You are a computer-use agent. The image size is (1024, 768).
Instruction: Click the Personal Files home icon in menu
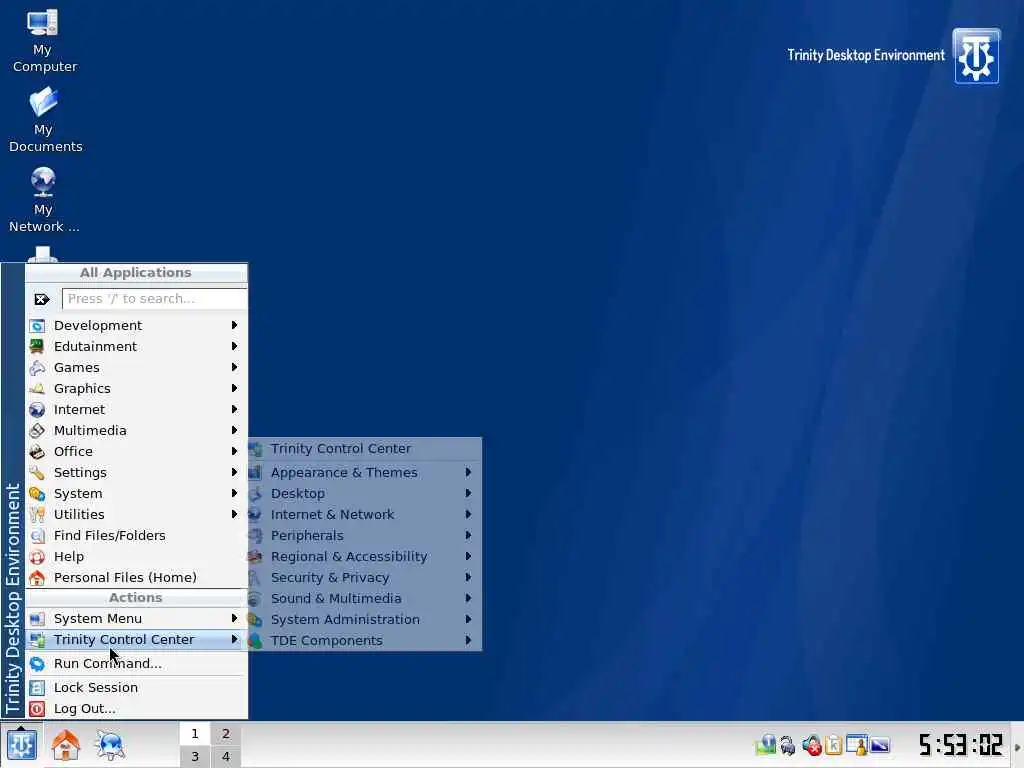pos(37,577)
